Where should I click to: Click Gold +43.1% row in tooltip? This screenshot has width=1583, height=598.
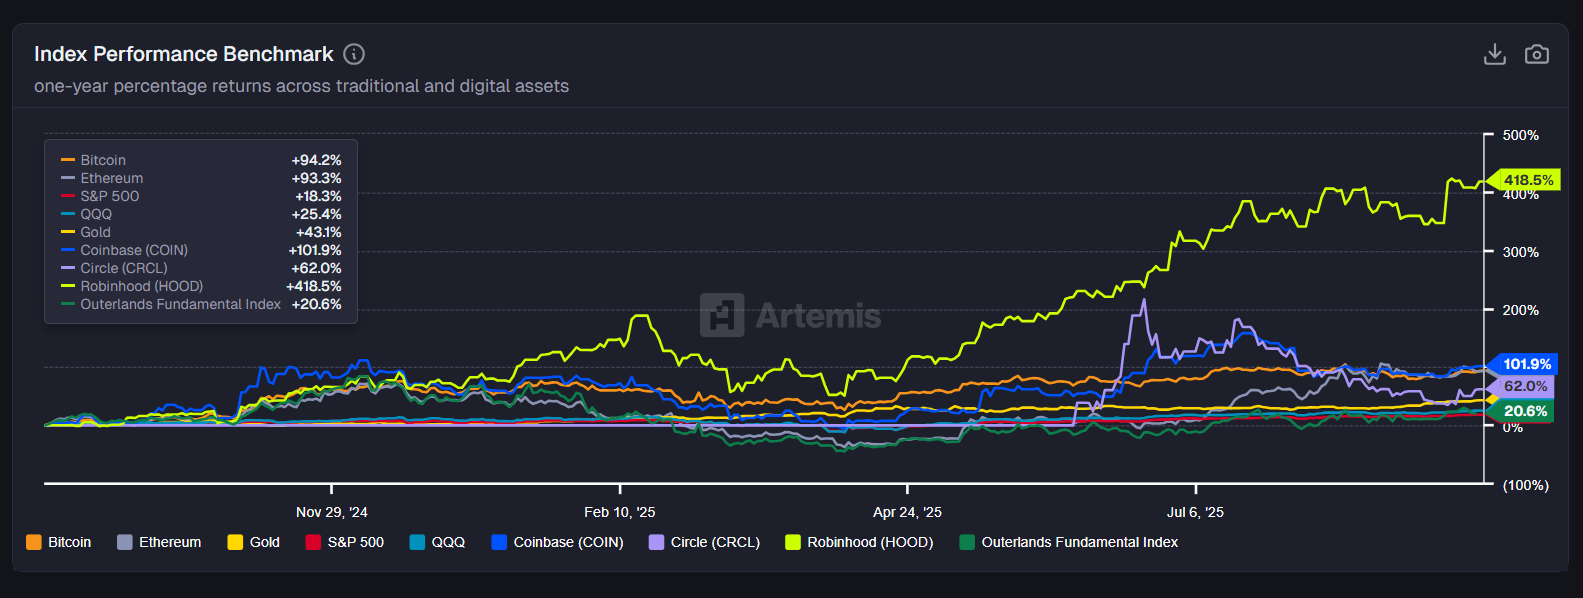(201, 232)
